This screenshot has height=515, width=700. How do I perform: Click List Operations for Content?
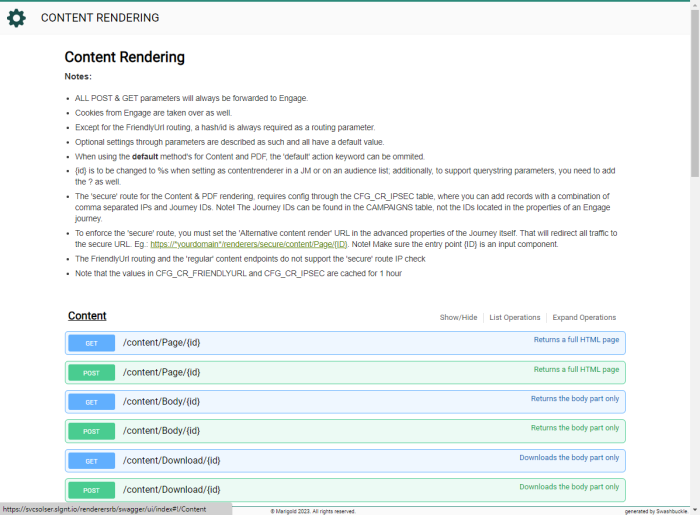[514, 318]
